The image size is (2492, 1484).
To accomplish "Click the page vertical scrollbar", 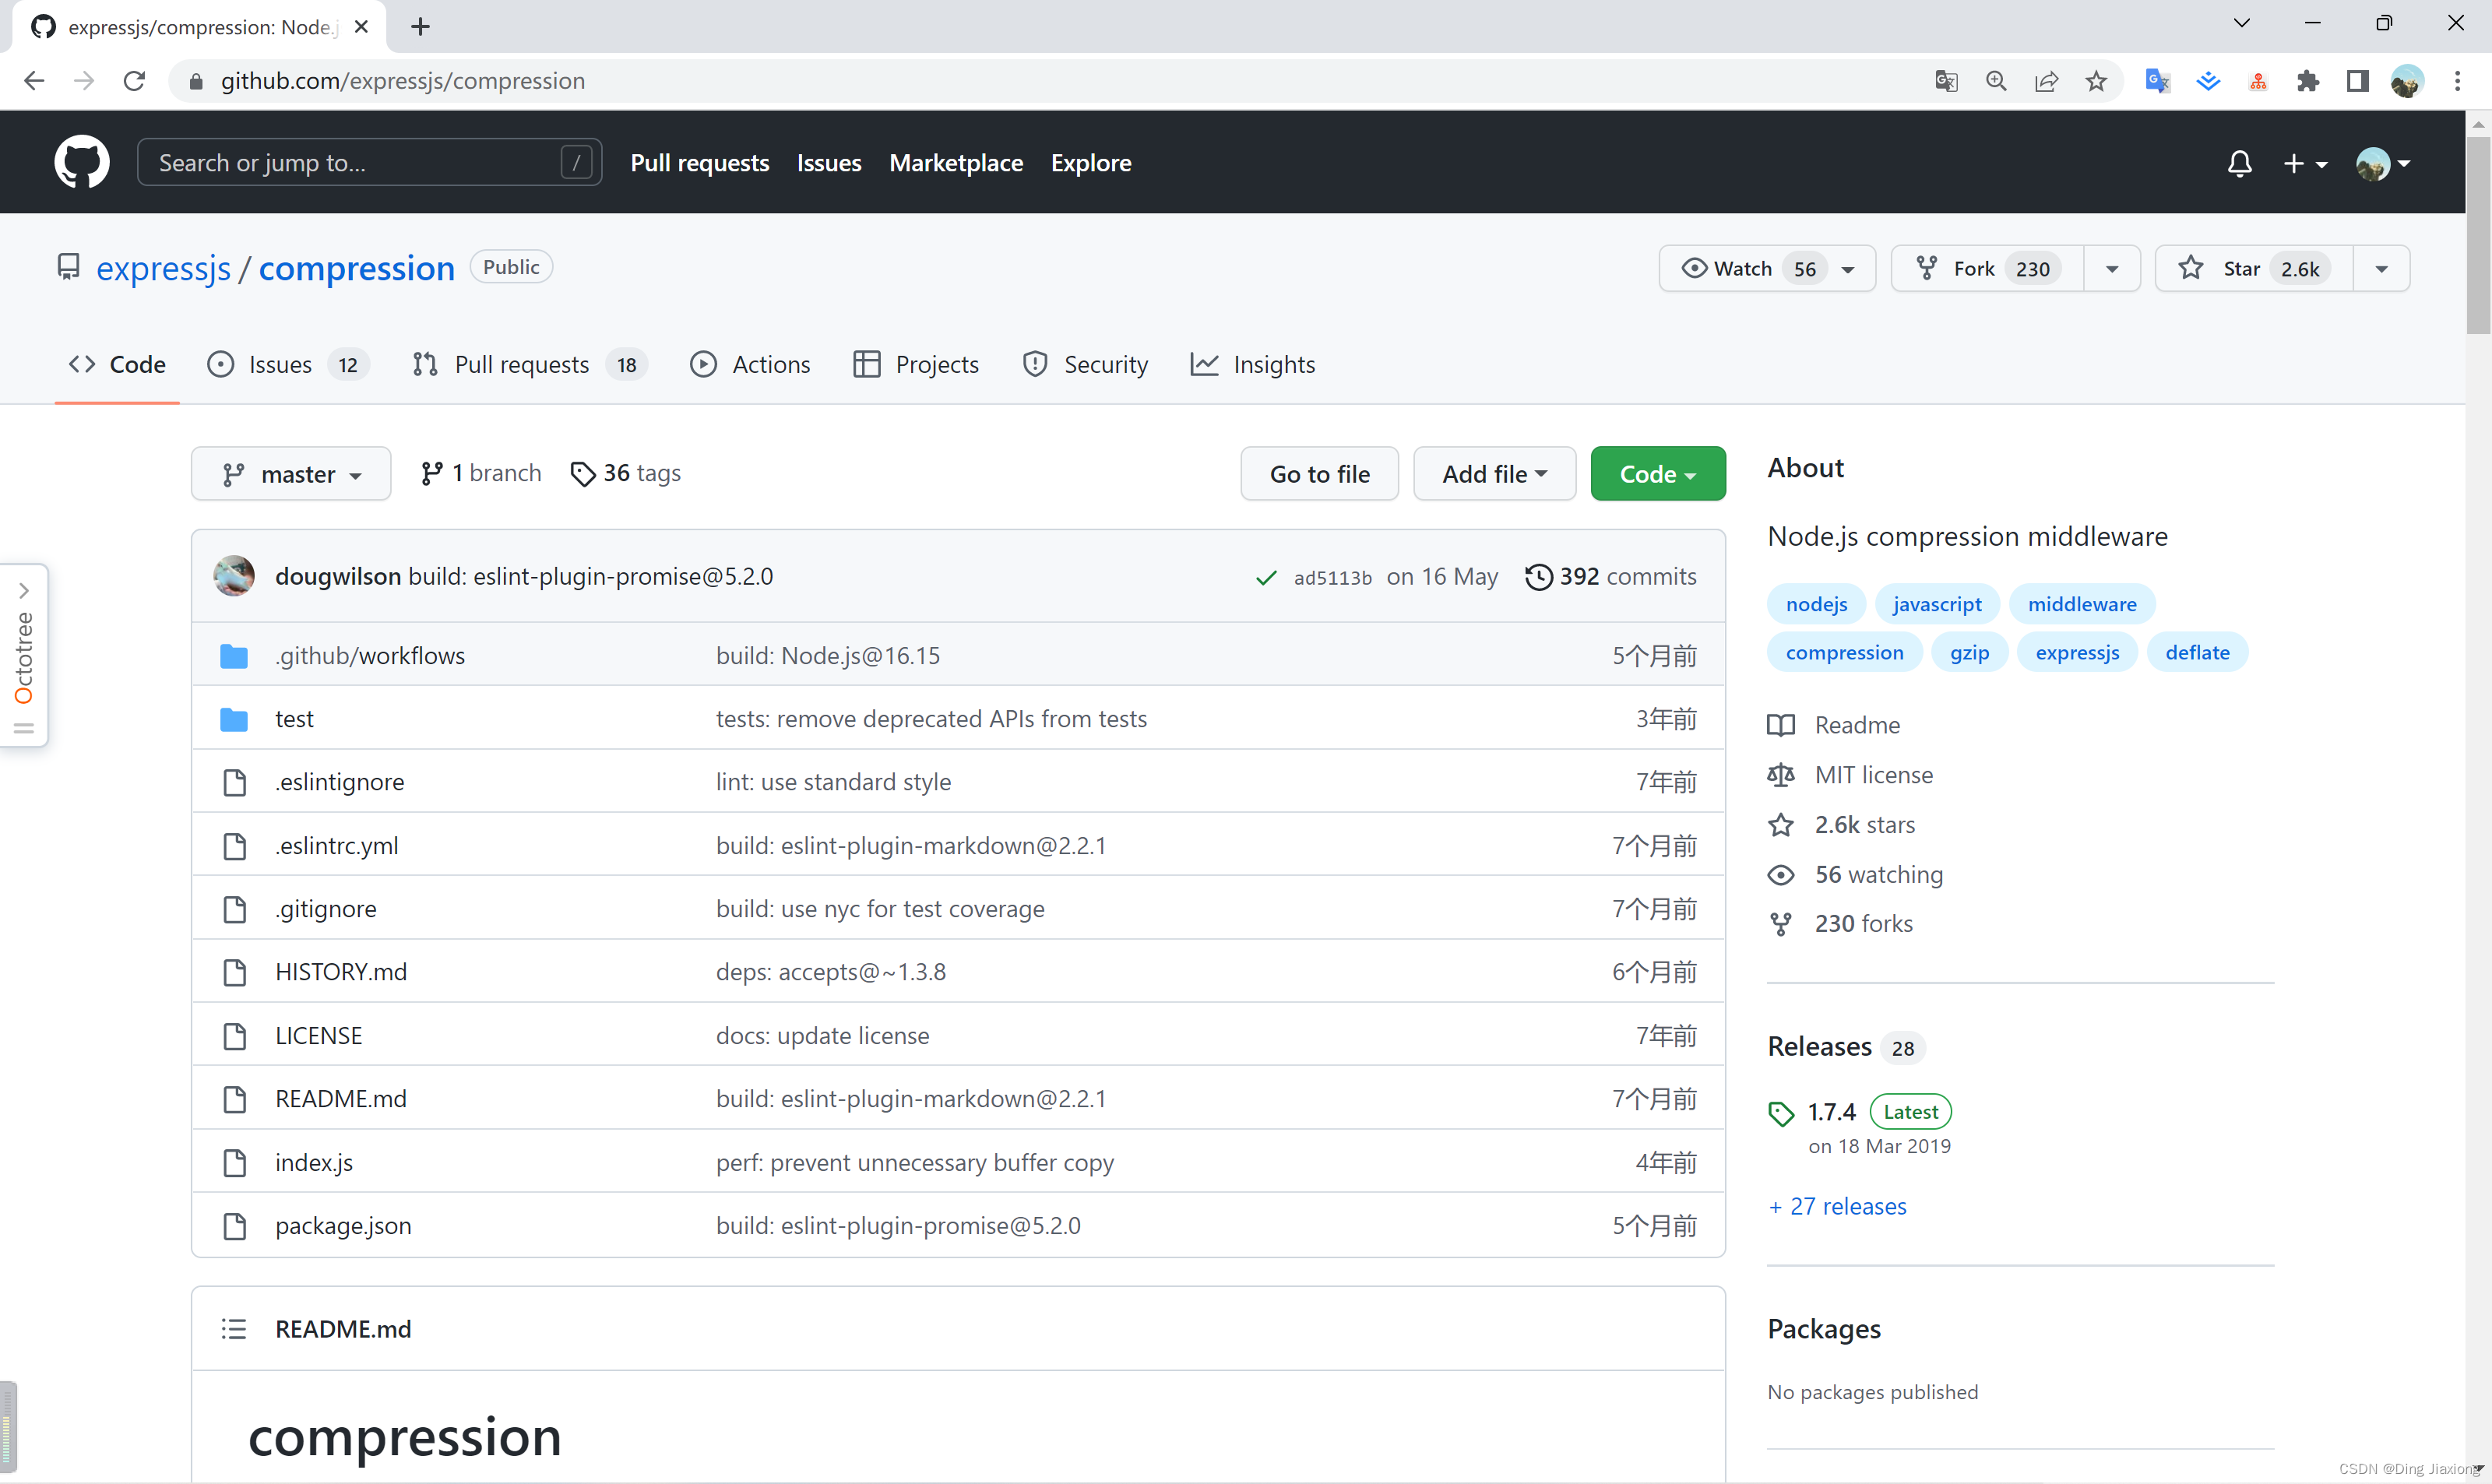I will [x=2478, y=236].
